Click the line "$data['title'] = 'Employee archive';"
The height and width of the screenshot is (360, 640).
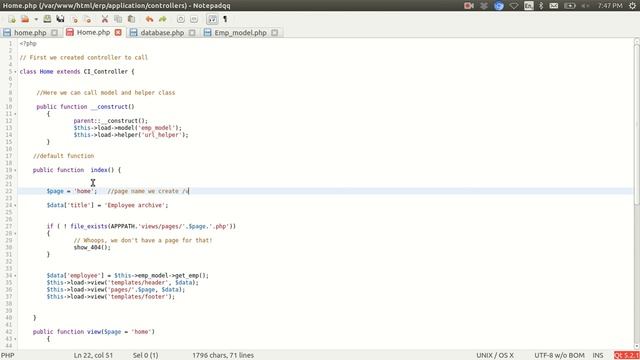click(107, 205)
